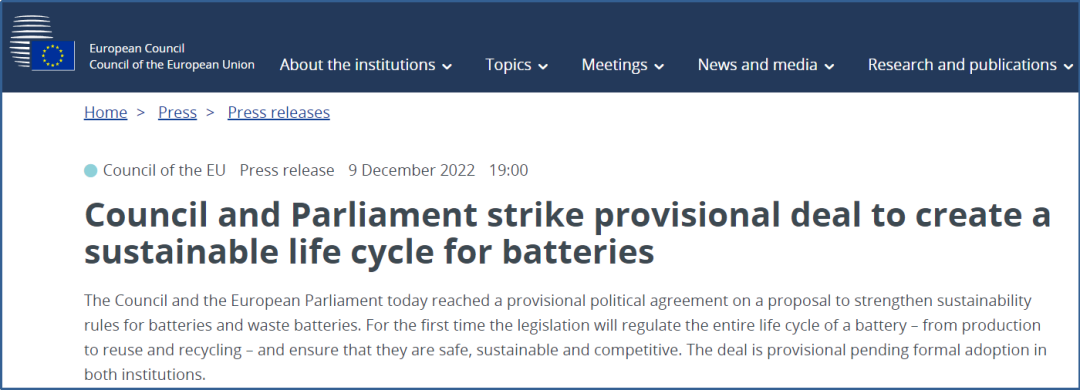
Task: Click the 9 December 2022 date
Action: [412, 170]
